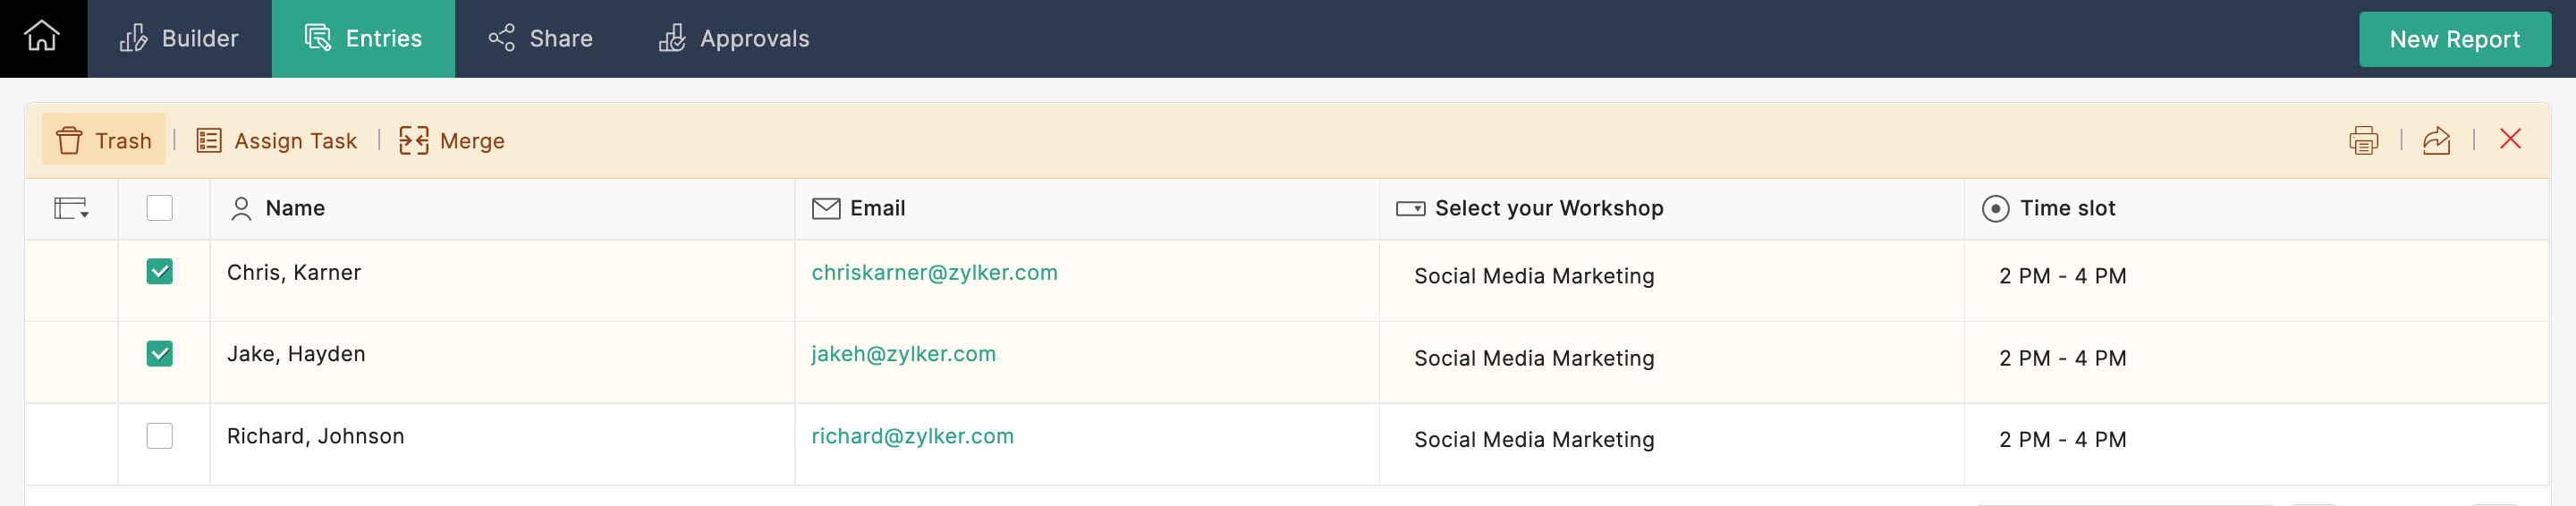Go to the home icon

(42, 38)
